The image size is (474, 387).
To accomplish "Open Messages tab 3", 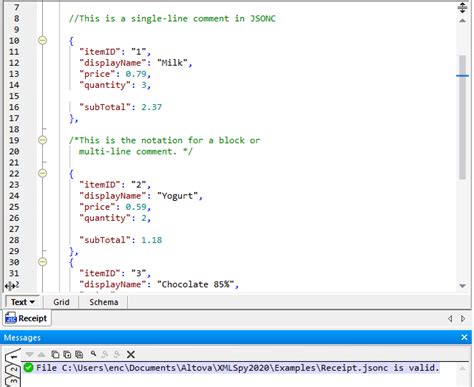I will pos(13,381).
